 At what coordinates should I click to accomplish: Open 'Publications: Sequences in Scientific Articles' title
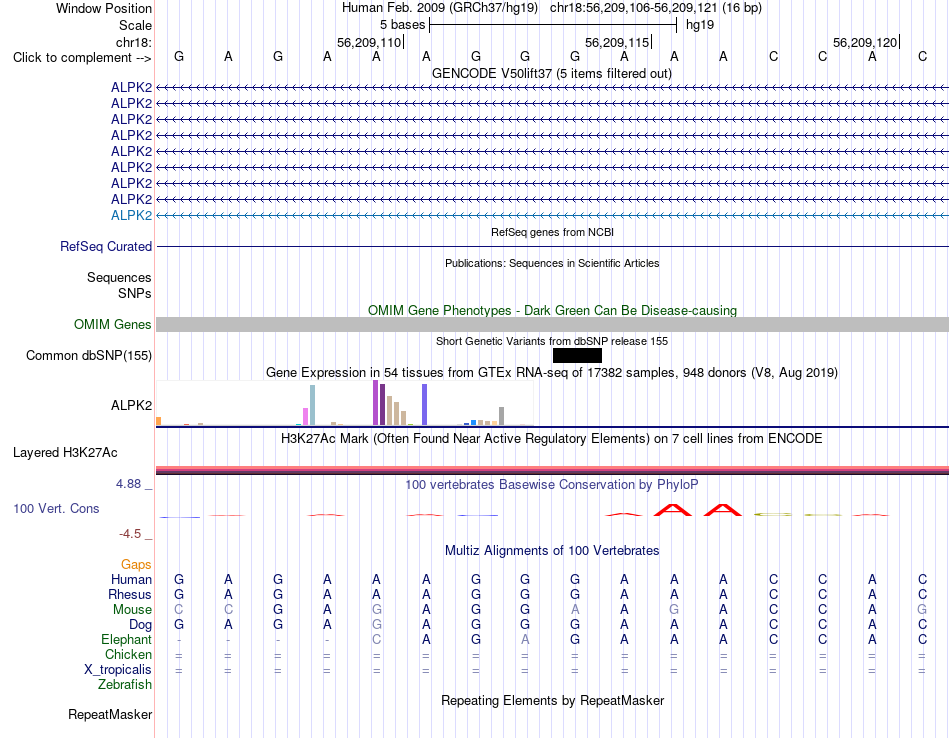[x=552, y=263]
